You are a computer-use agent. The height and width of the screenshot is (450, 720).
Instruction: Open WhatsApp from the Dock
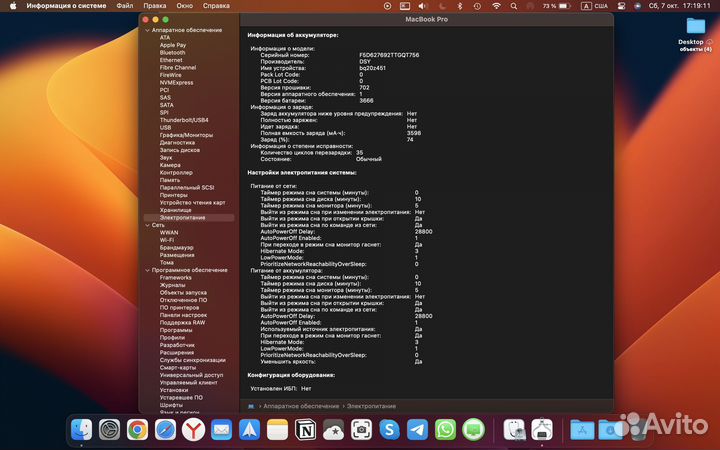click(x=445, y=430)
